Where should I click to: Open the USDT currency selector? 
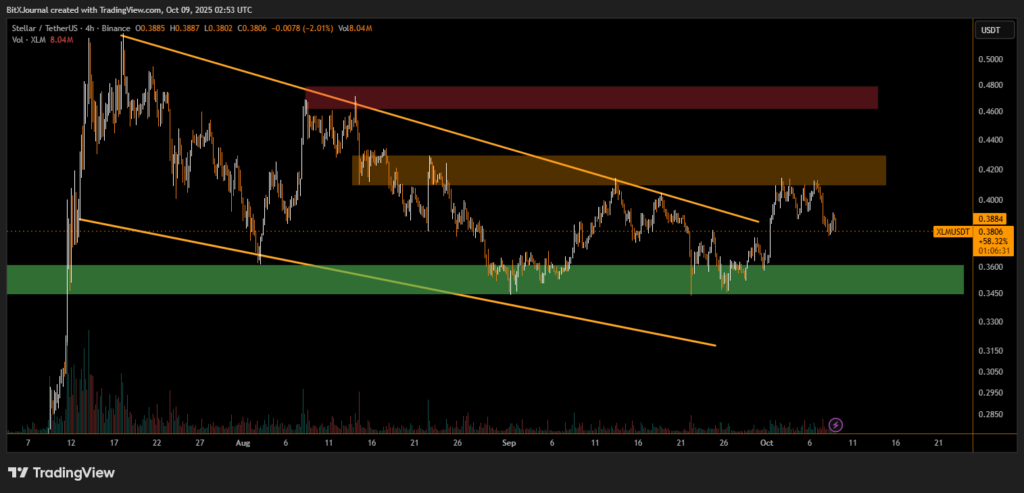(988, 31)
